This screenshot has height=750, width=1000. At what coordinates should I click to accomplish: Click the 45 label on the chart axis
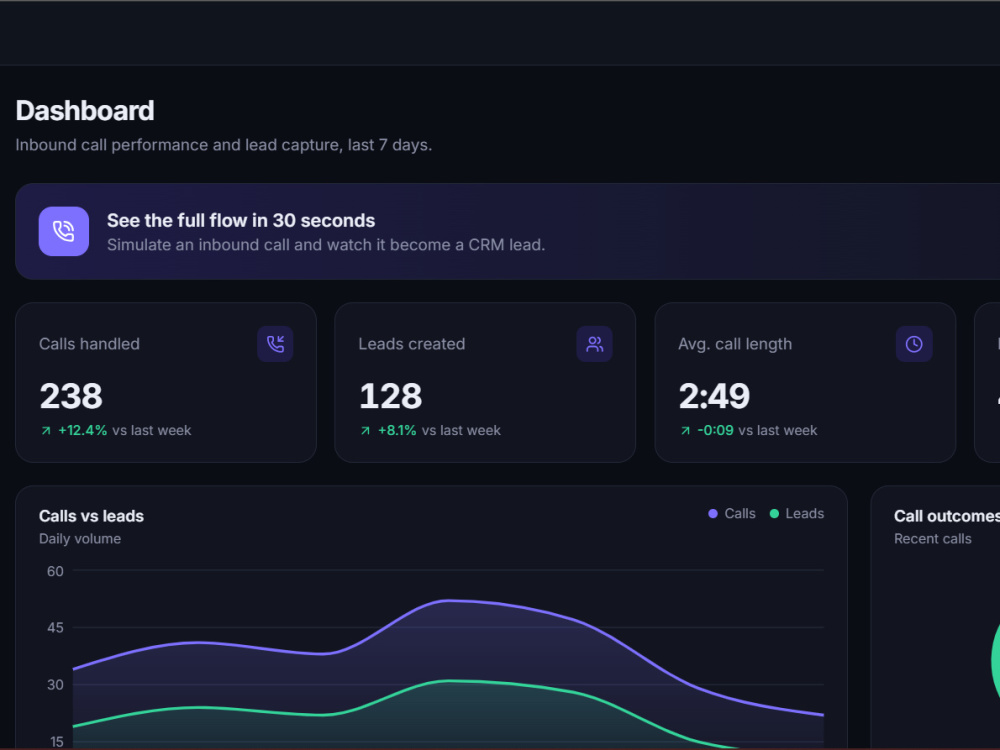pos(55,628)
